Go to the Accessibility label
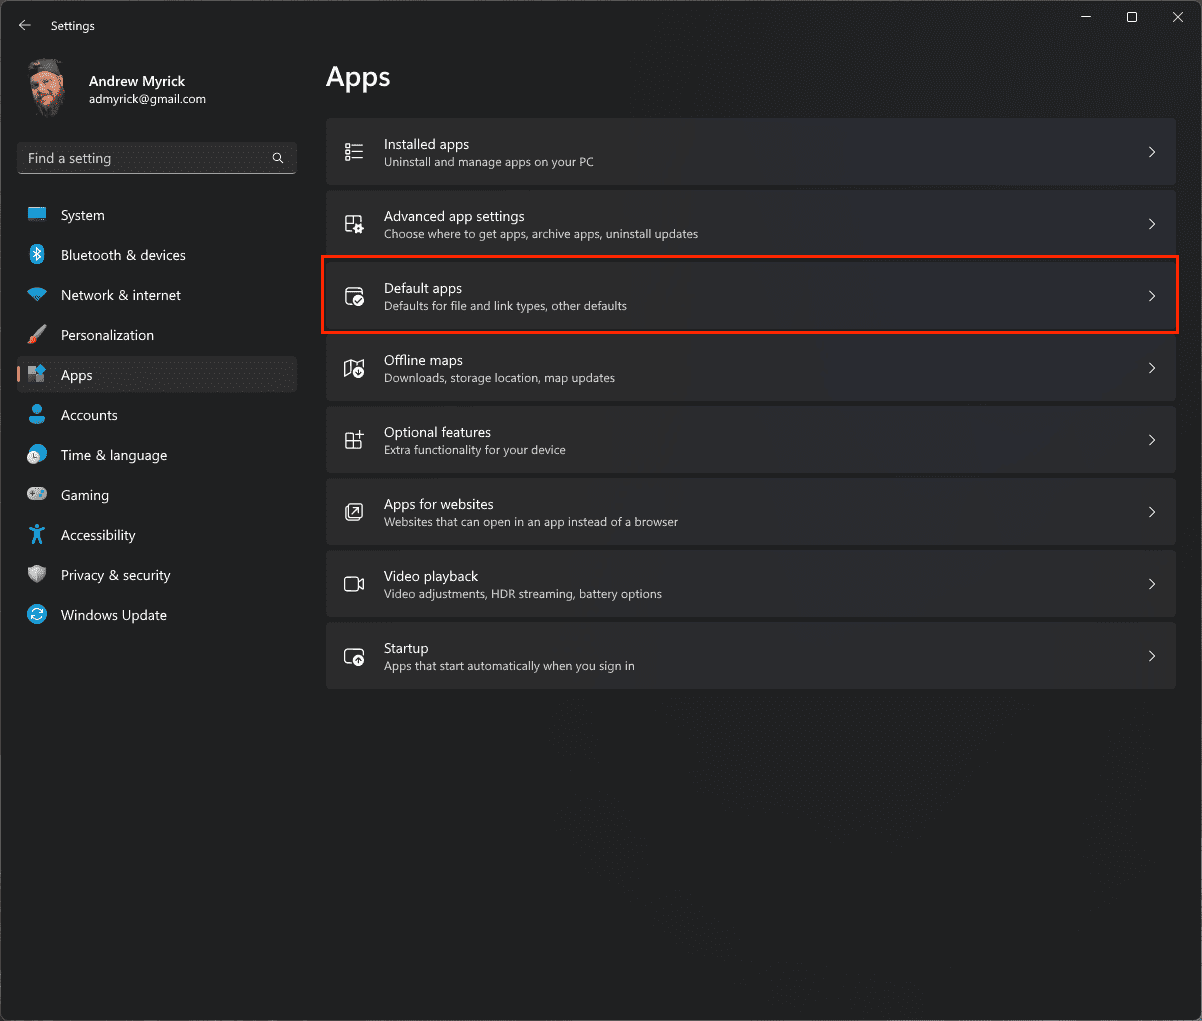Viewport: 1202px width, 1021px height. tap(98, 535)
